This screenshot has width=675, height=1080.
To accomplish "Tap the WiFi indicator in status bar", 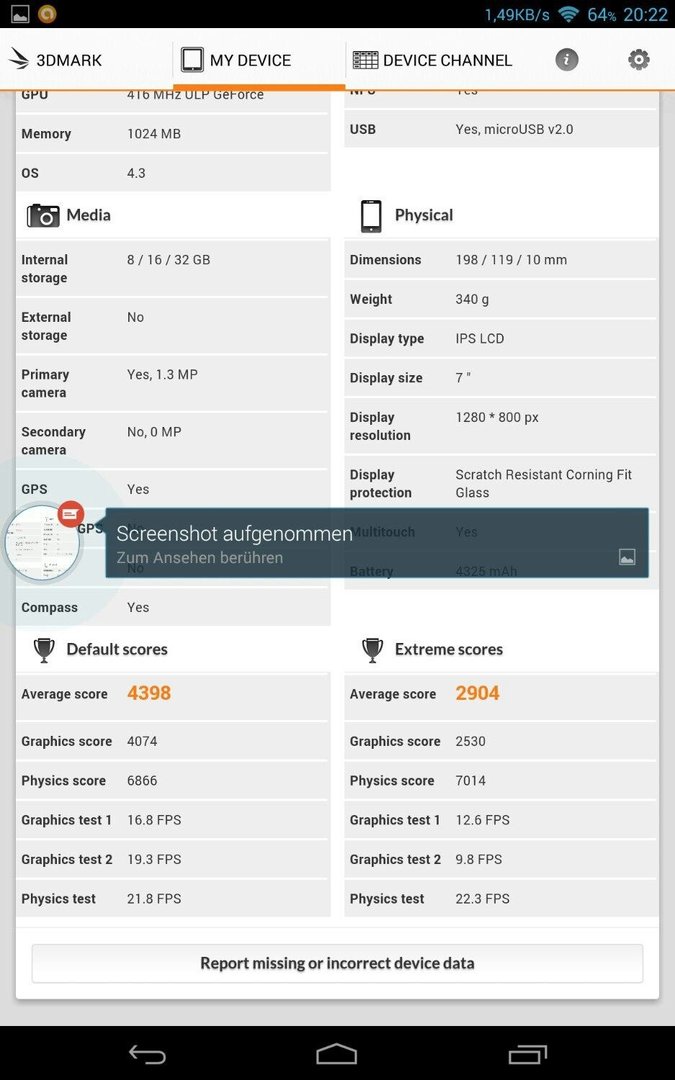I will coord(568,14).
